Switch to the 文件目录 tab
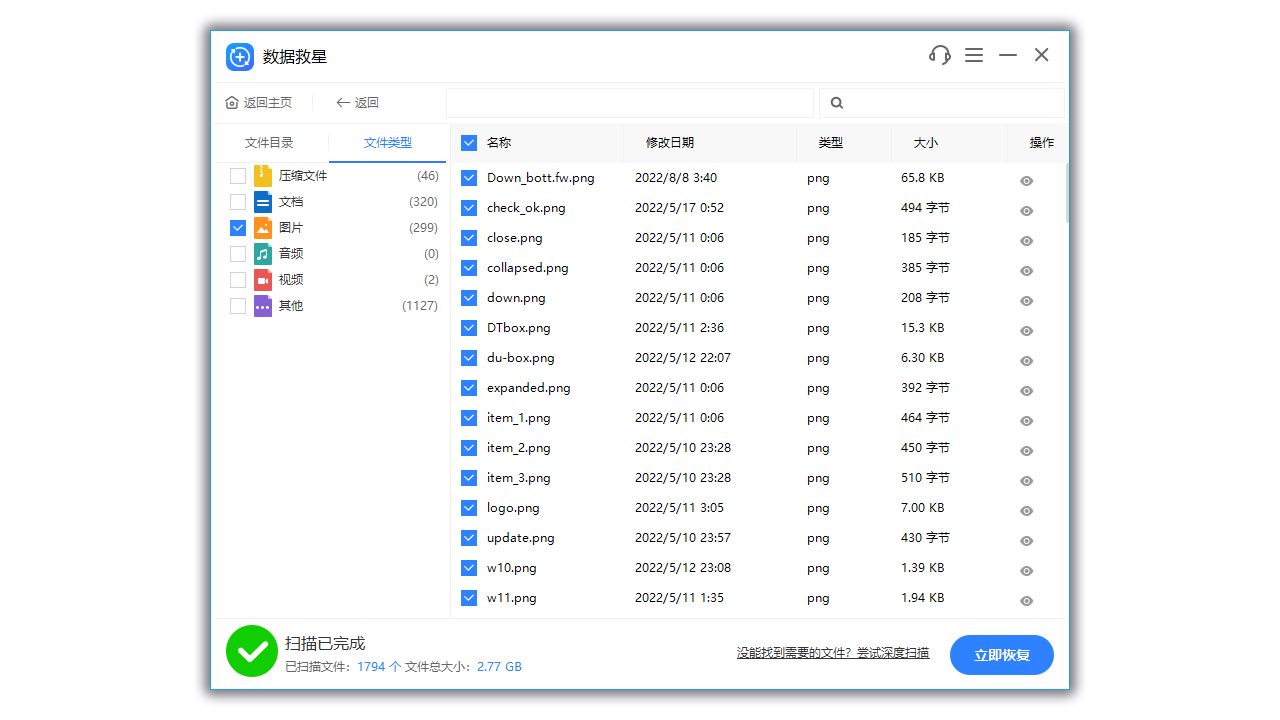 point(268,142)
